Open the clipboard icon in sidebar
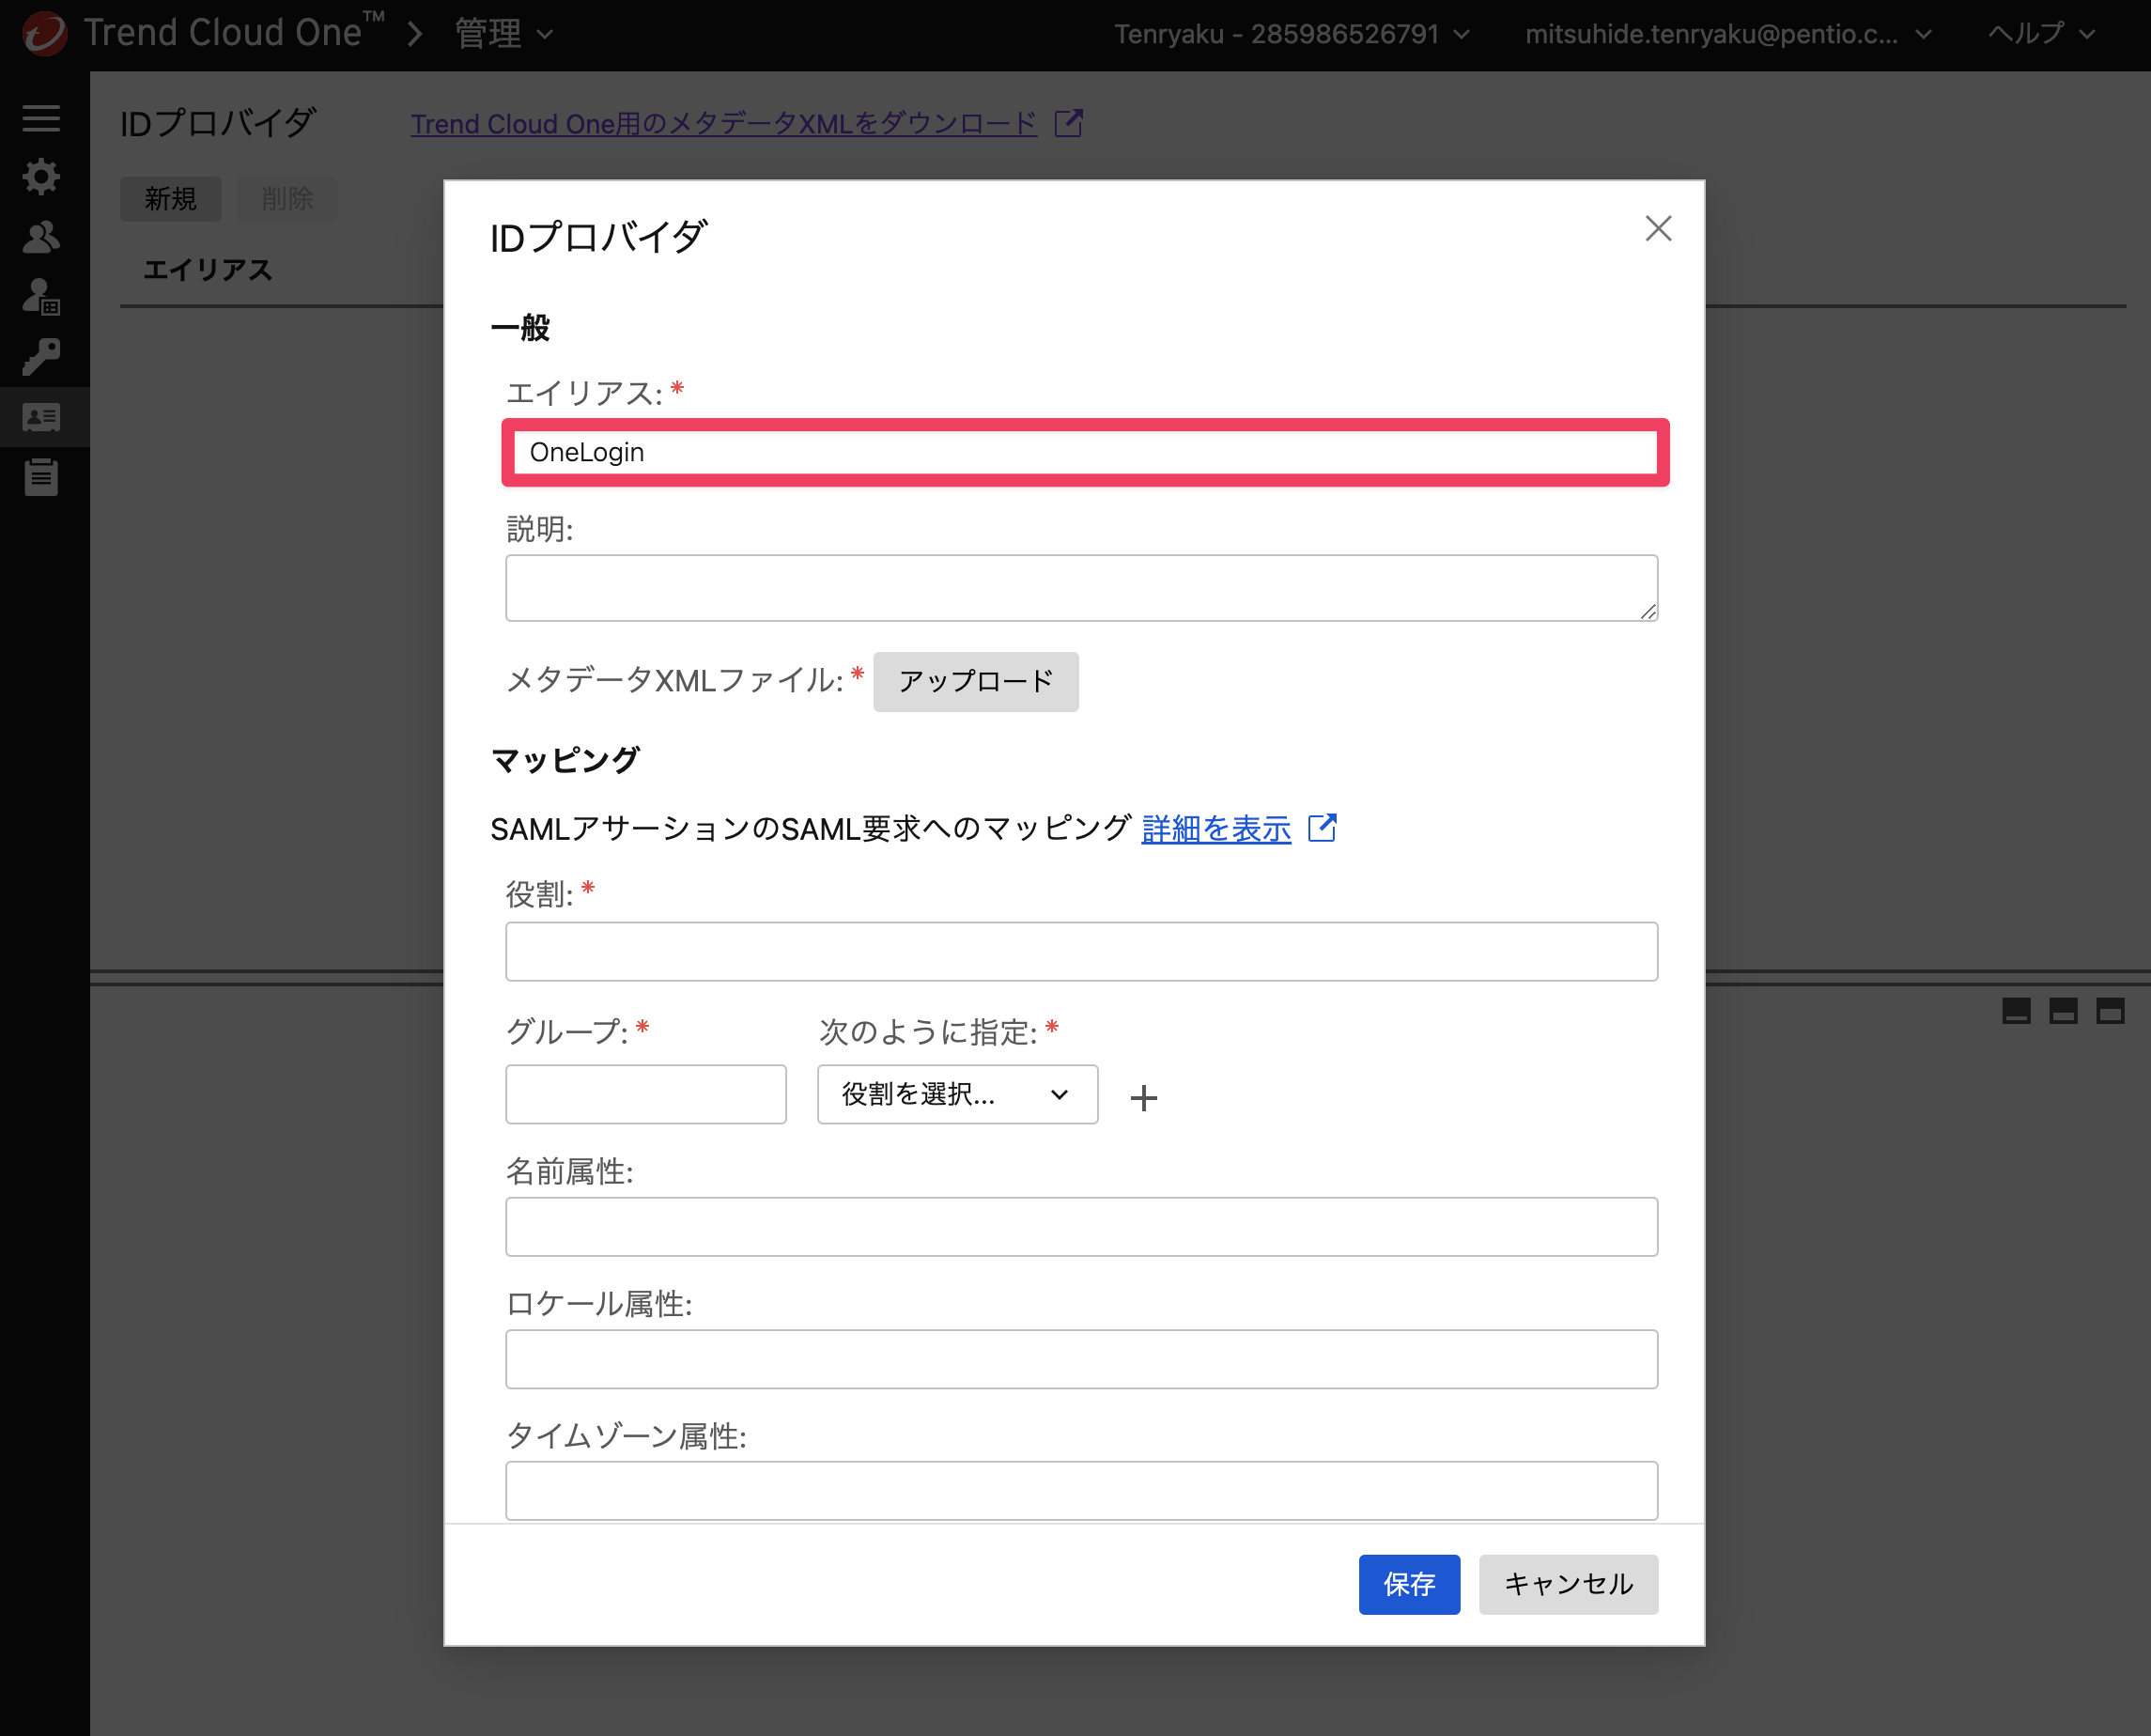The width and height of the screenshot is (2151, 1736). point(41,476)
